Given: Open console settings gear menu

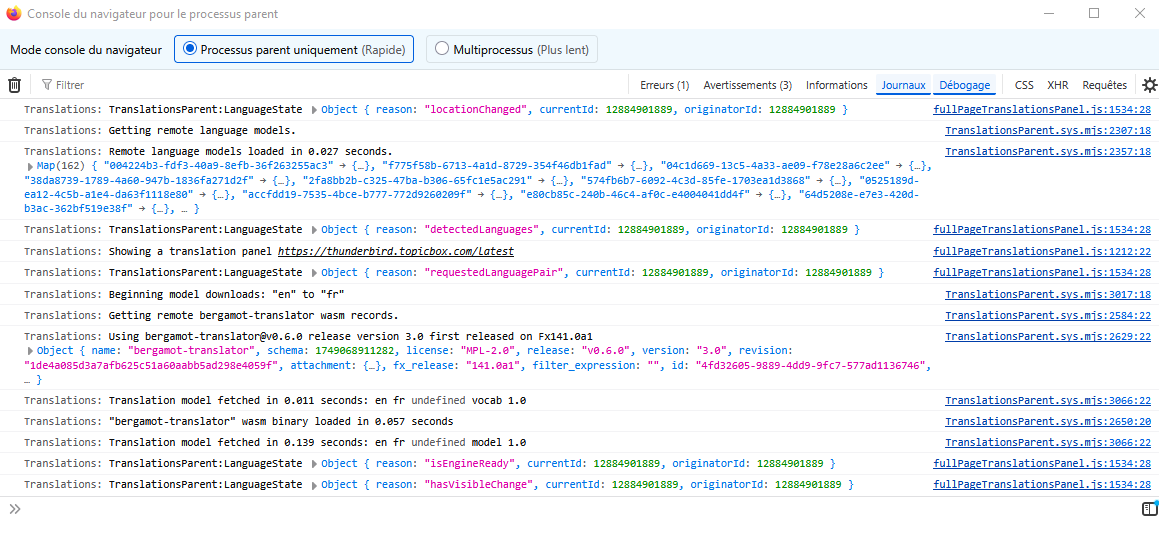Looking at the screenshot, I should [1150, 85].
